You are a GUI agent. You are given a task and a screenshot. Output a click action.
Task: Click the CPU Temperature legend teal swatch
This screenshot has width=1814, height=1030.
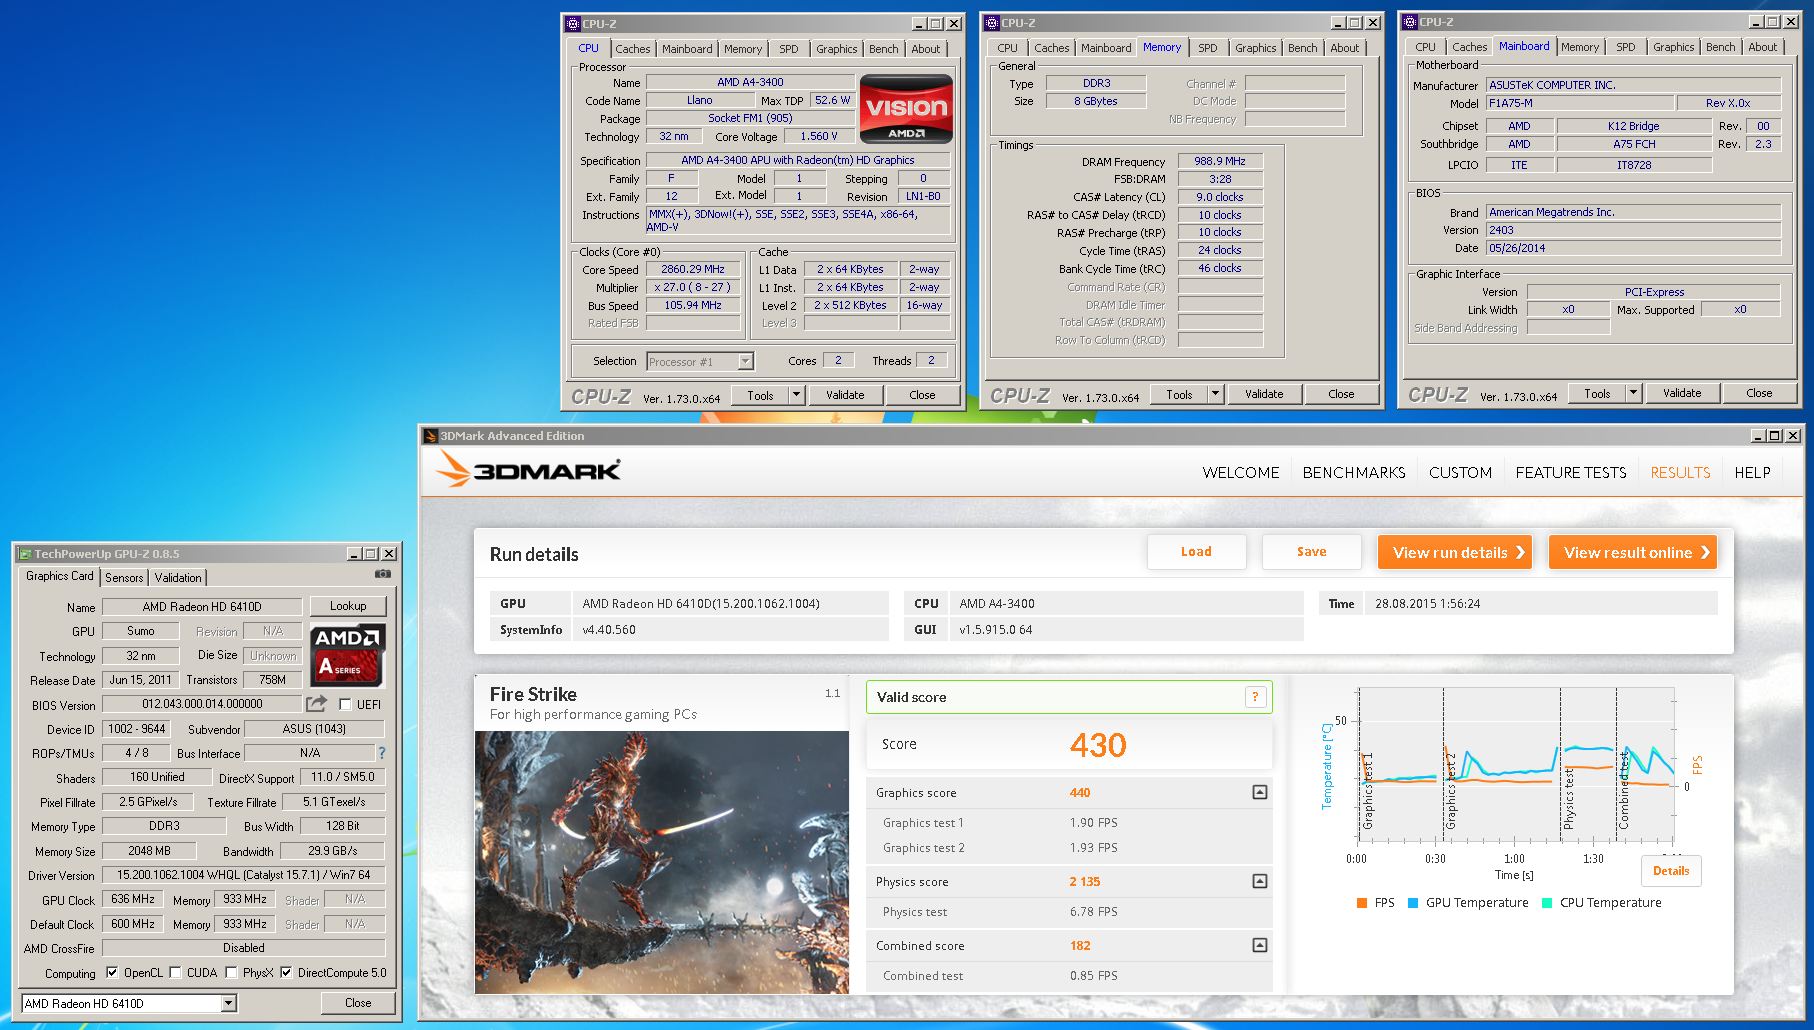click(1547, 902)
